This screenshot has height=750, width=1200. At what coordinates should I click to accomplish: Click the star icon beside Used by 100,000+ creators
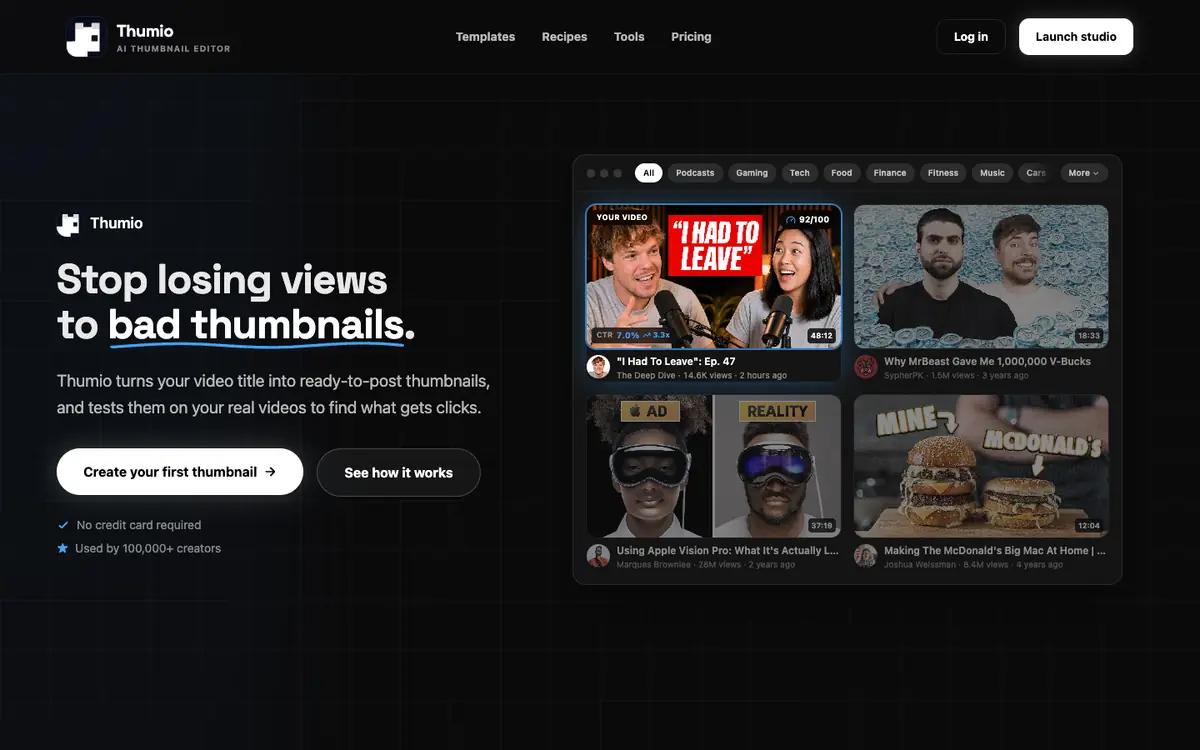[x=63, y=548]
